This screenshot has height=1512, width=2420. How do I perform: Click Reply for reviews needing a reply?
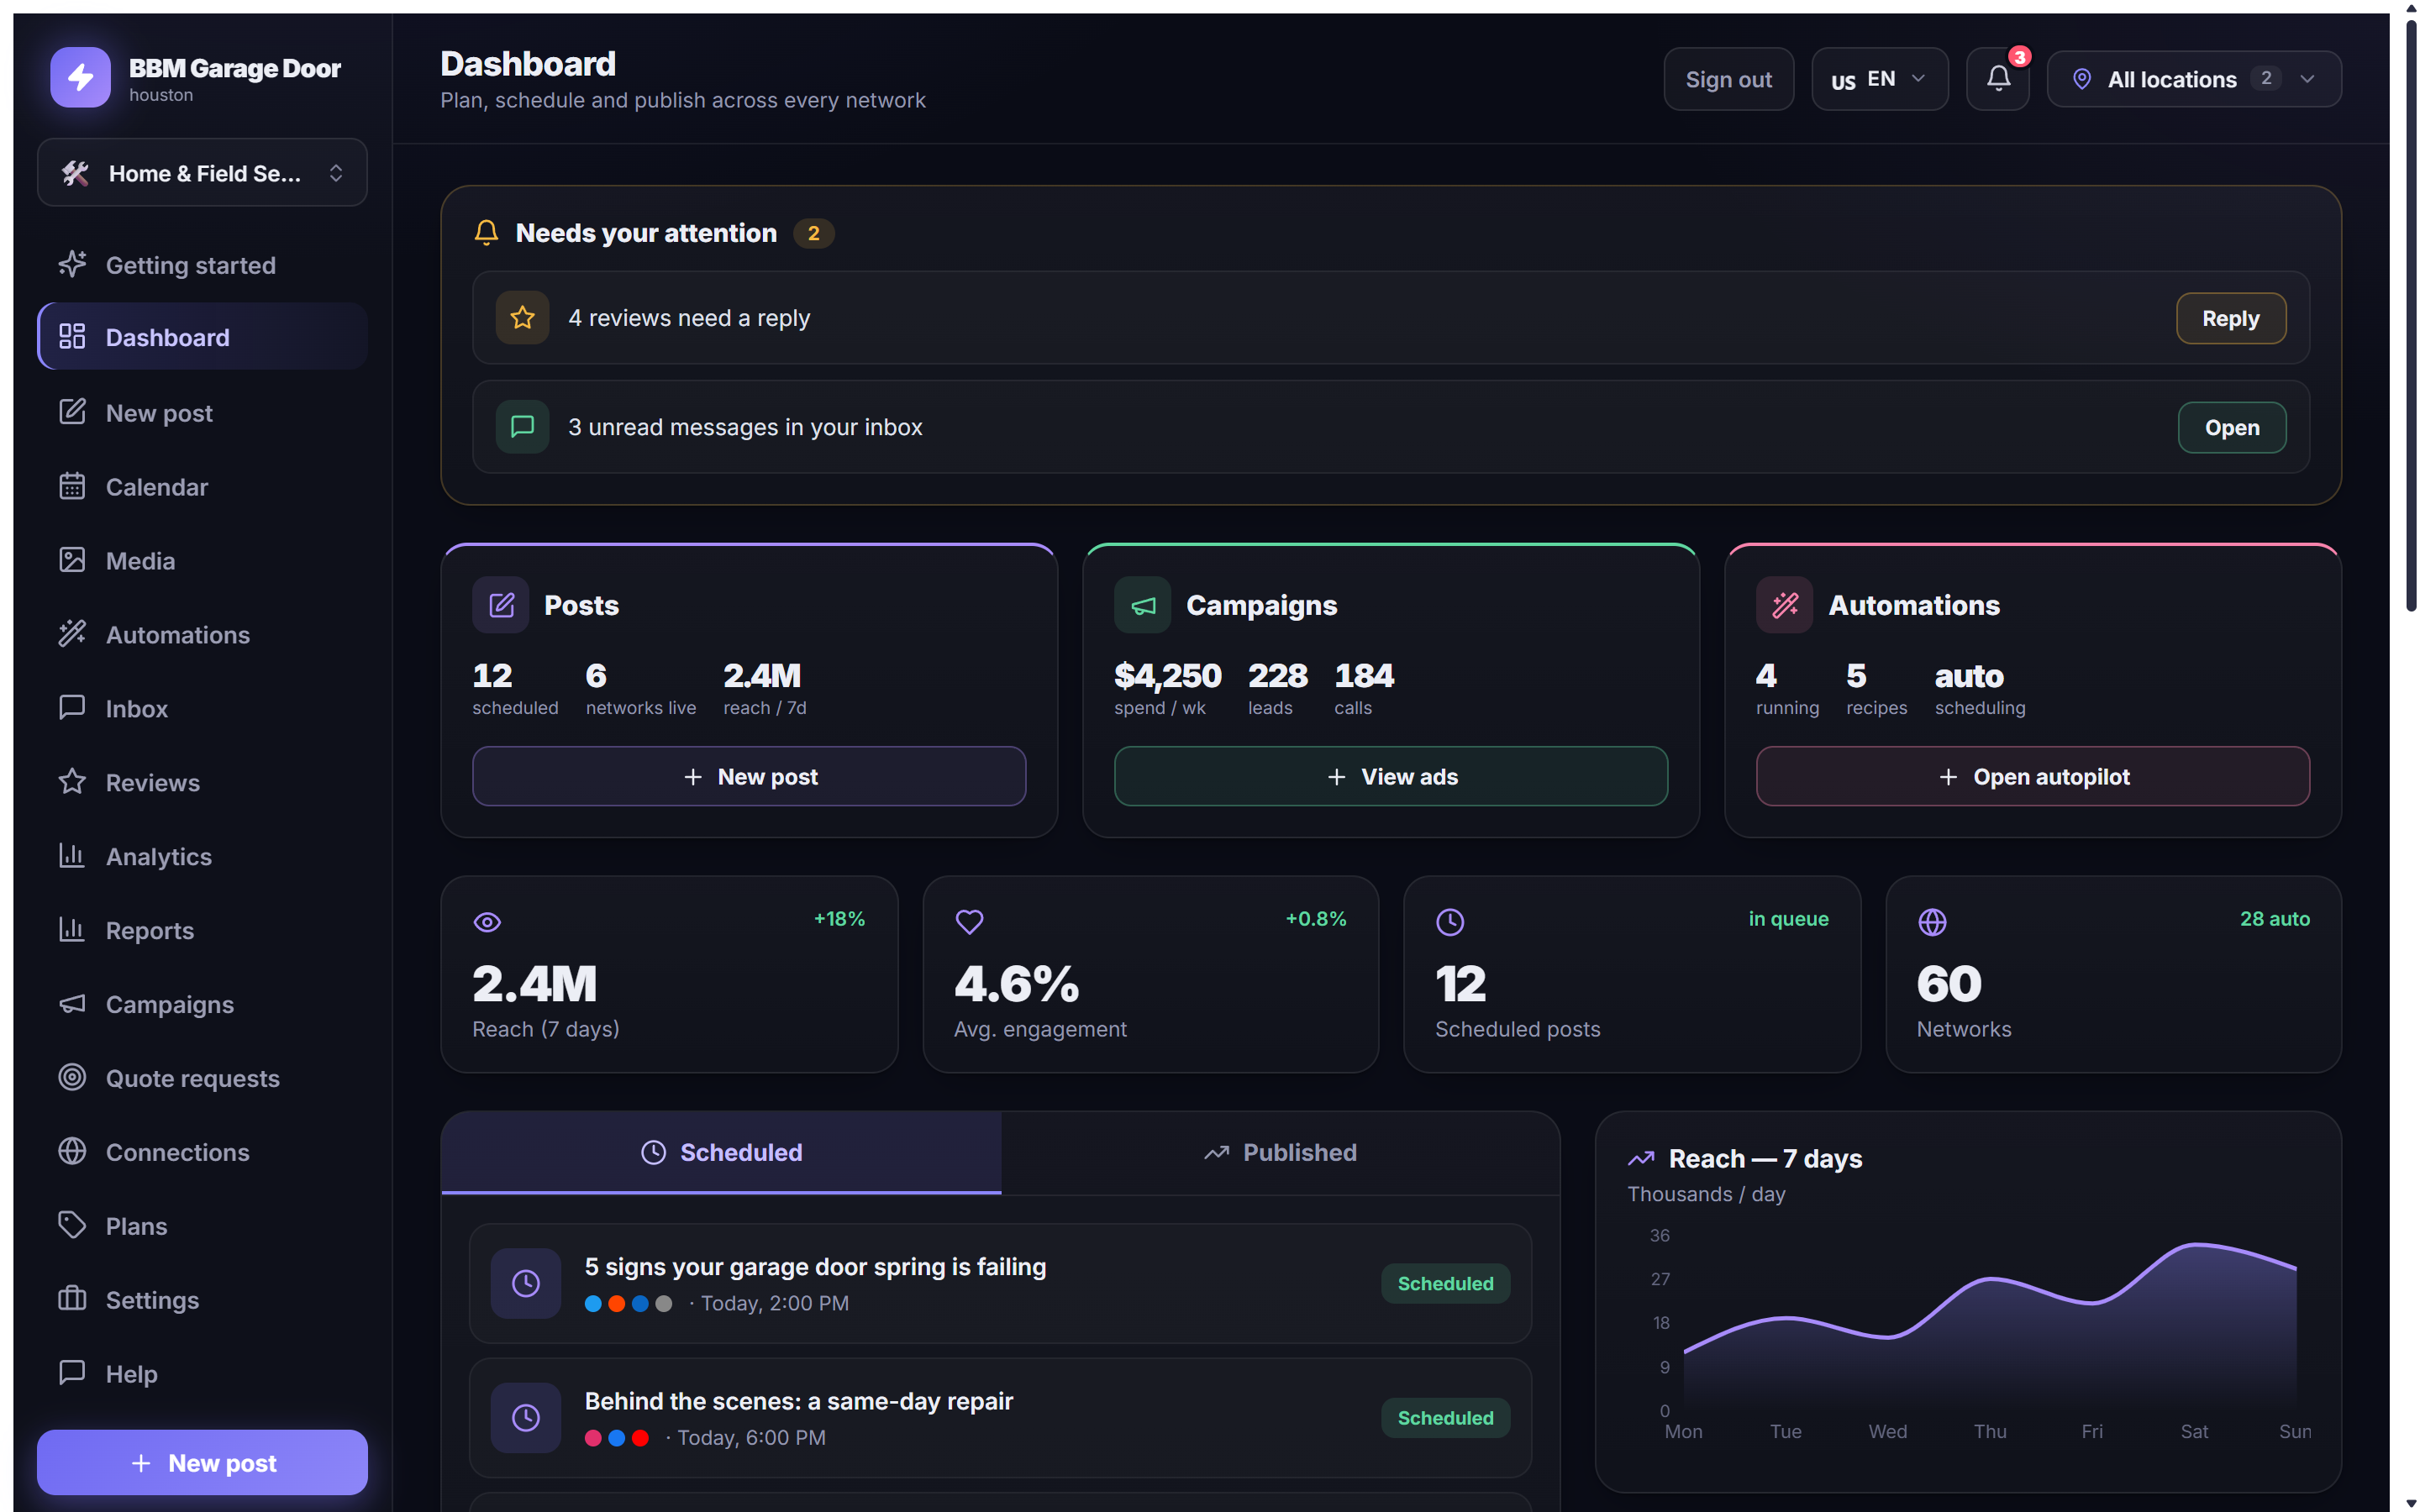2230,318
